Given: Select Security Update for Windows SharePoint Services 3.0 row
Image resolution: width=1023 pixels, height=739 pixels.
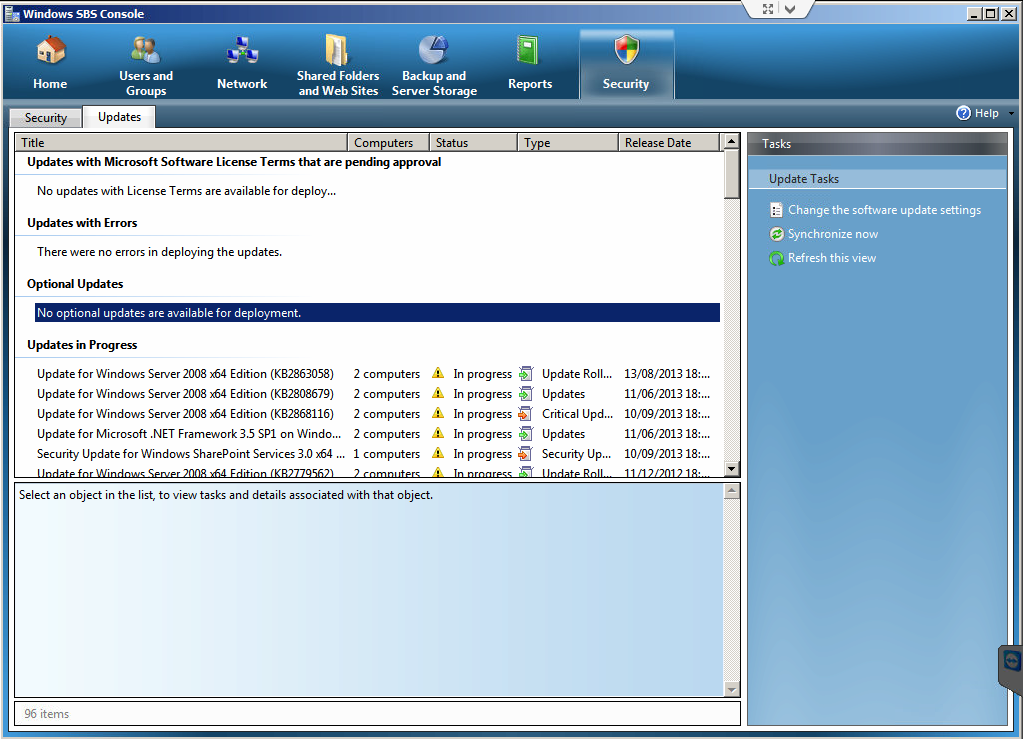Looking at the screenshot, I should [377, 454].
